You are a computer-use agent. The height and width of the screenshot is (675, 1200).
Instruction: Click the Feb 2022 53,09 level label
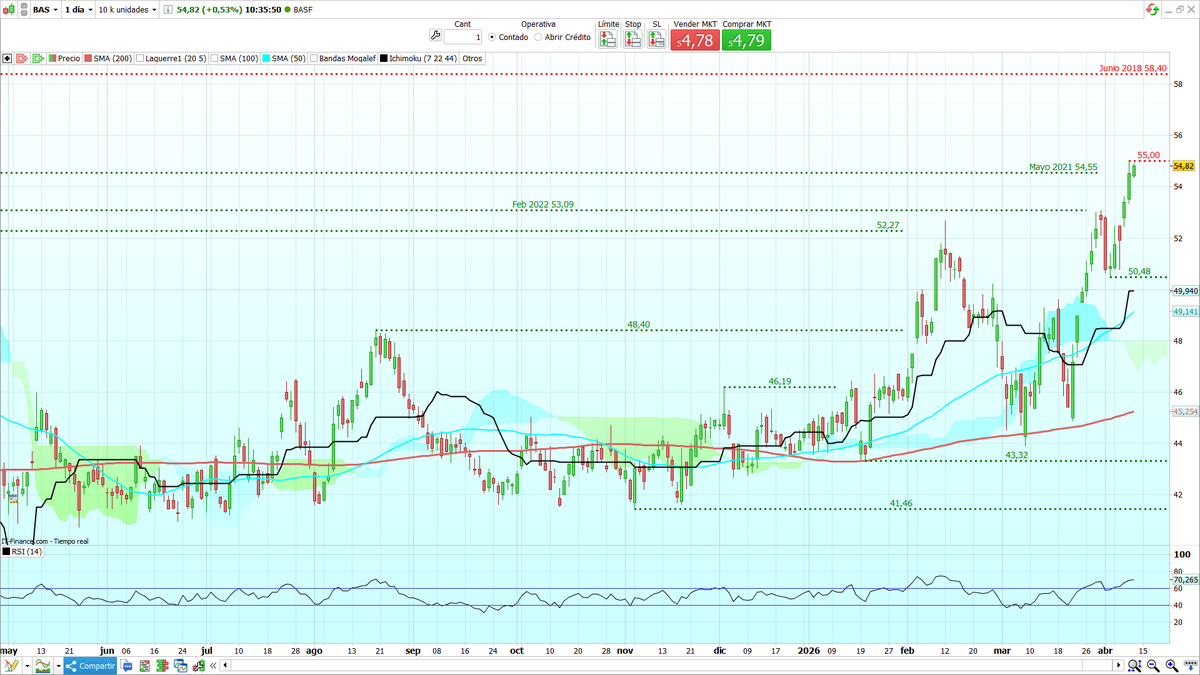pyautogui.click(x=542, y=205)
